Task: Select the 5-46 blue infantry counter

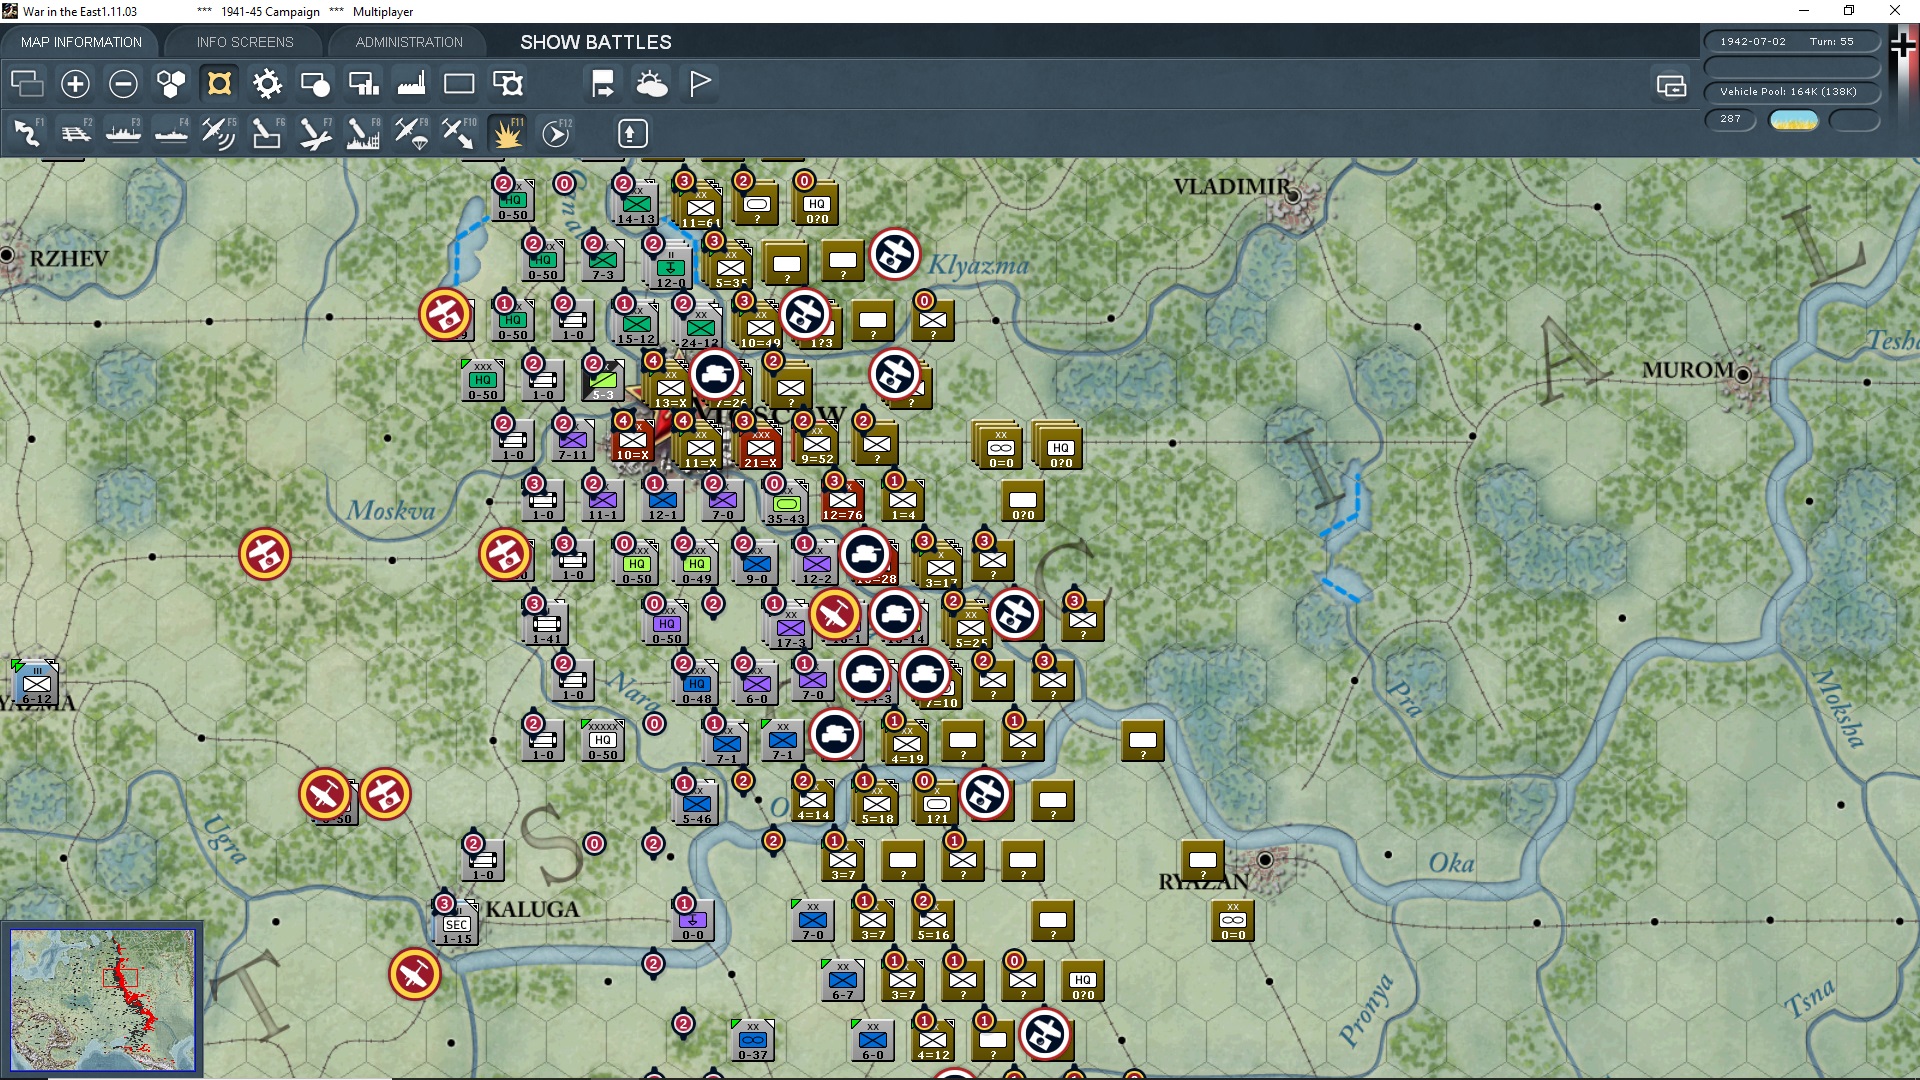Action: click(x=697, y=804)
